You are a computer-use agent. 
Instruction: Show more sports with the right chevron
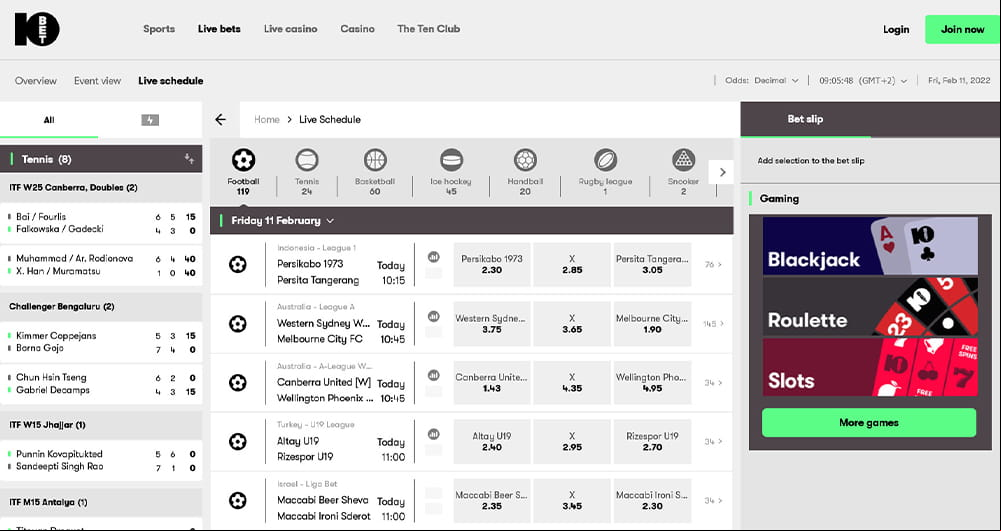point(722,172)
